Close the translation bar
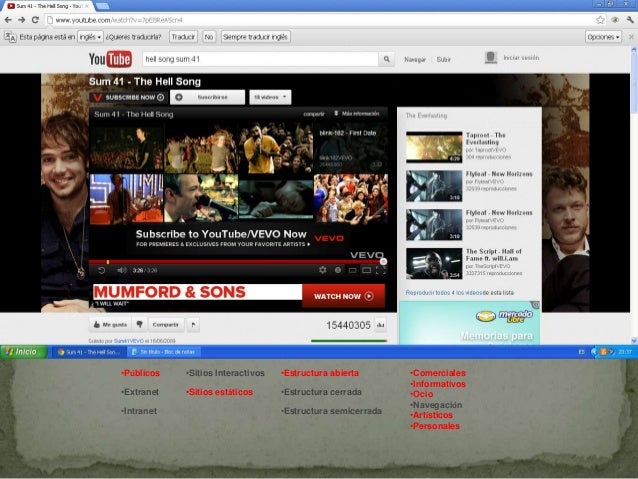Viewport: 638px width, 479px height. [x=631, y=37]
